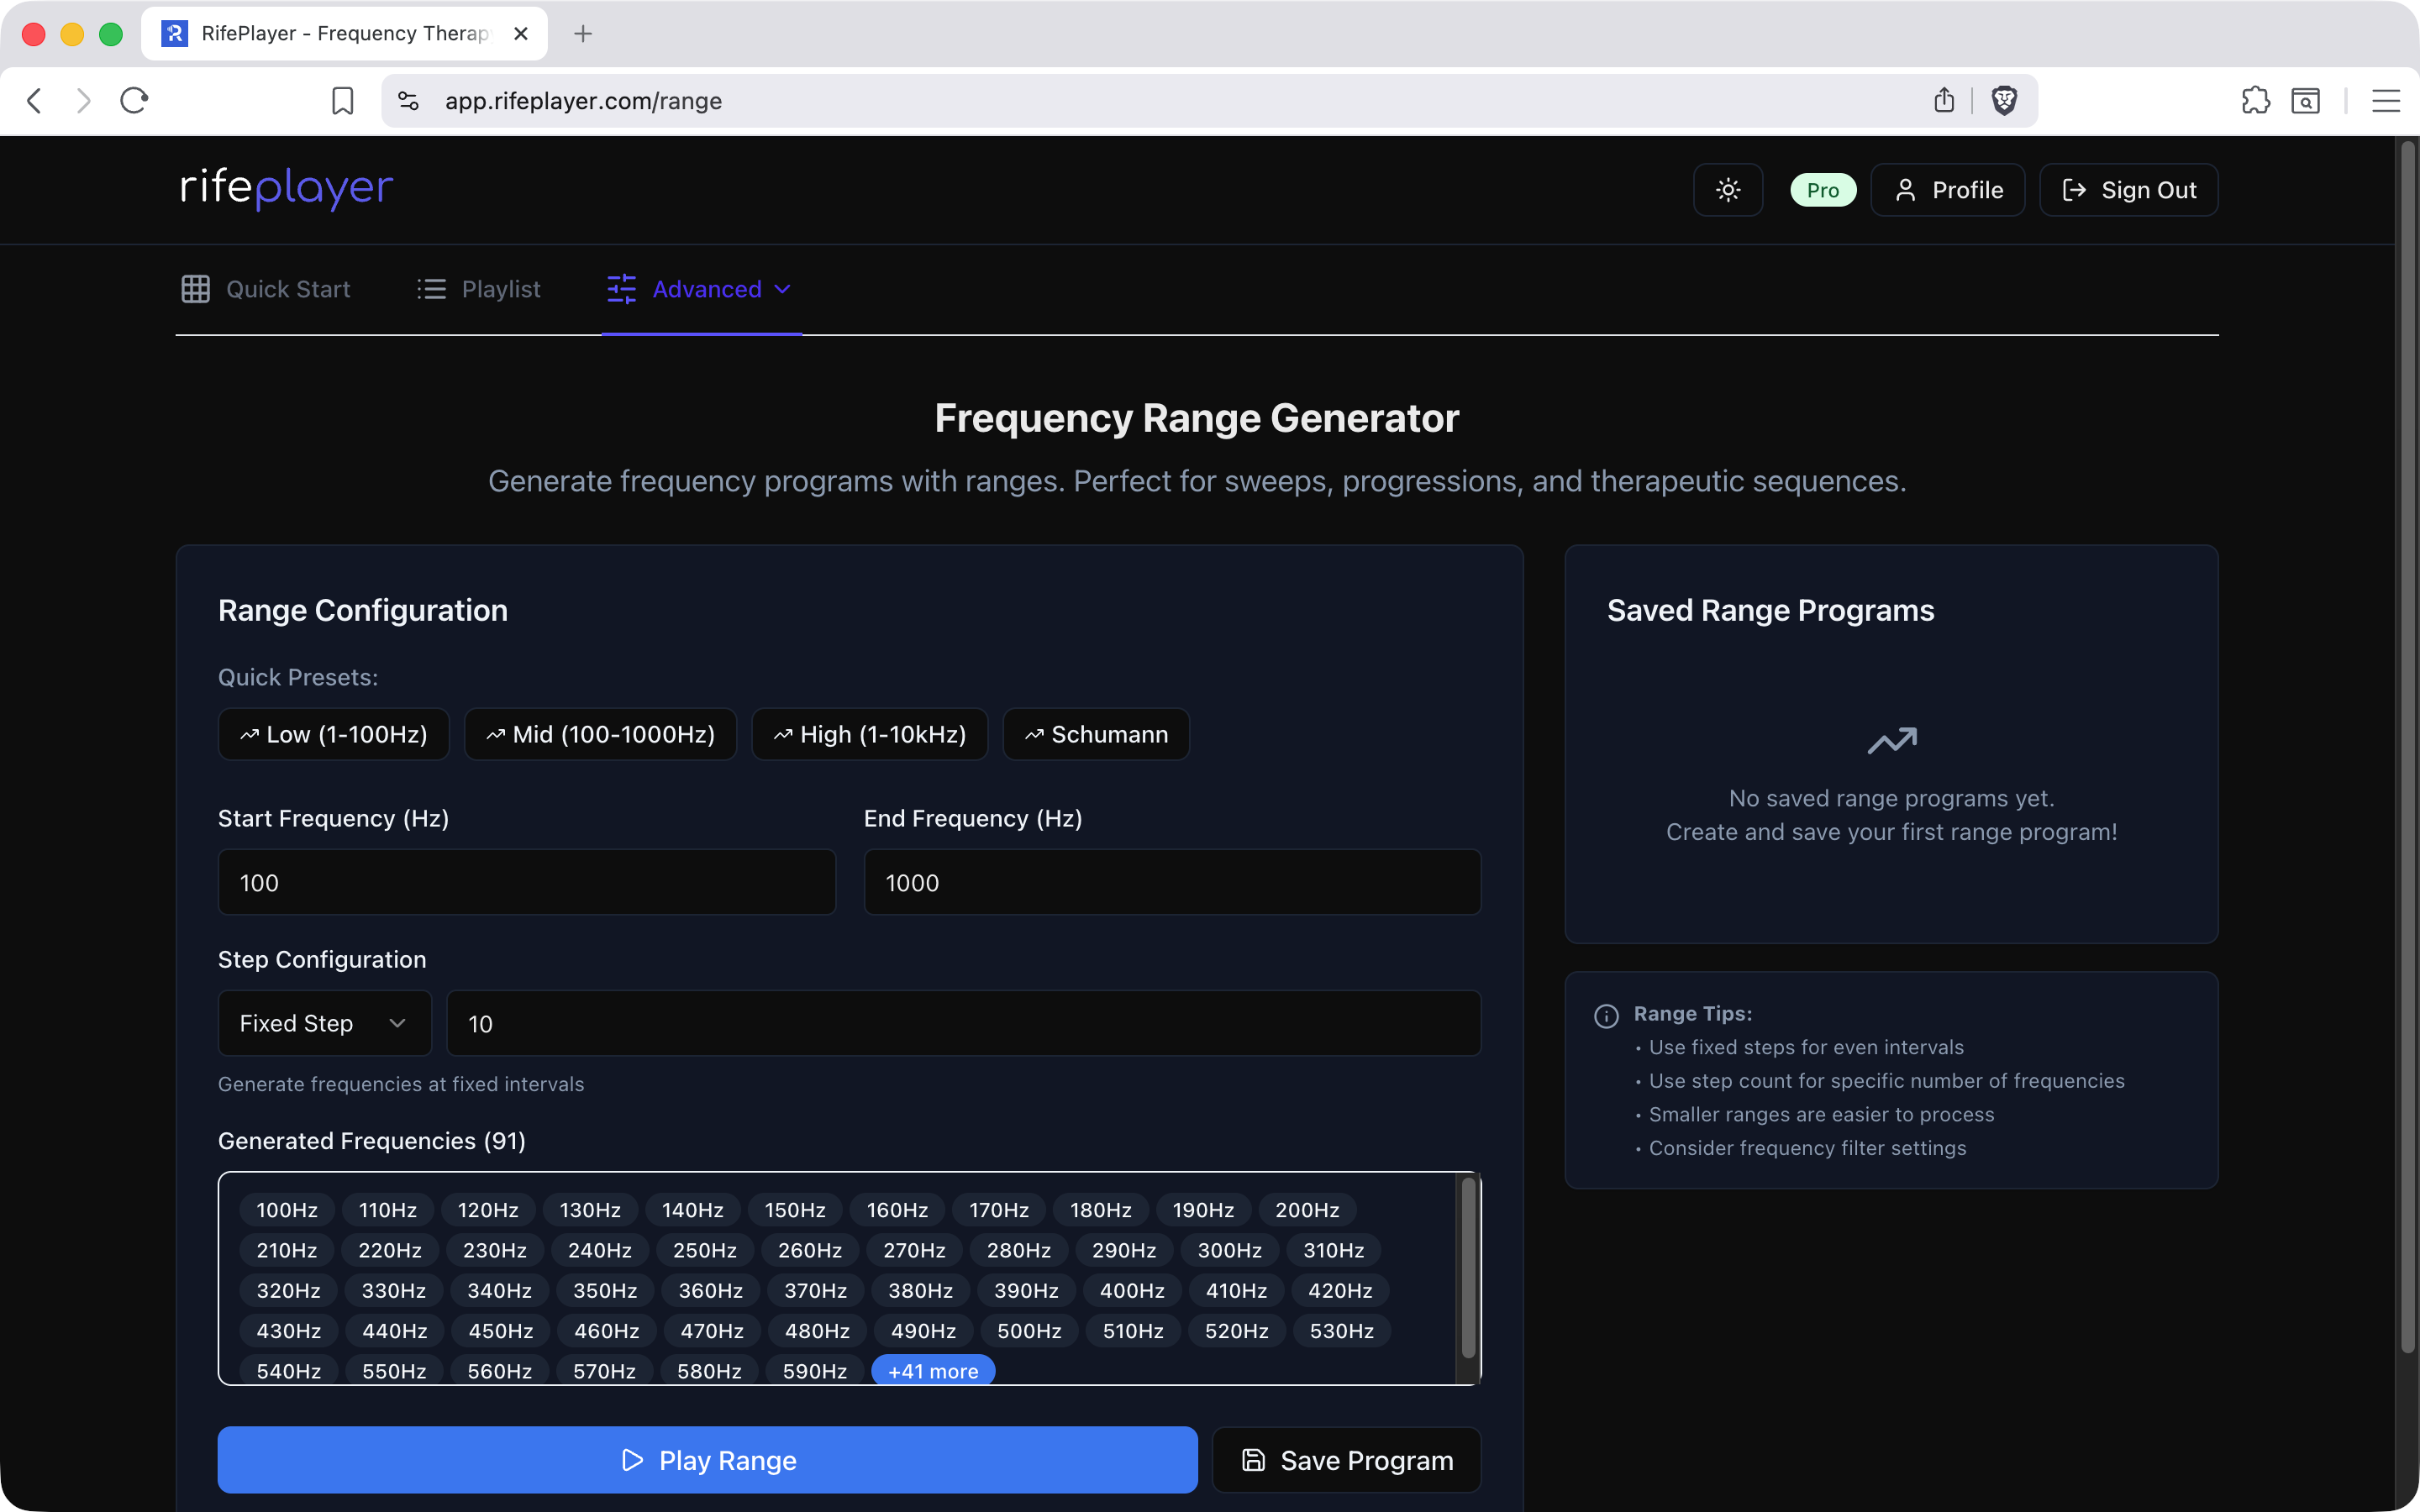Click the 440Hz frequency chip
The height and width of the screenshot is (1512, 2420).
395,1331
